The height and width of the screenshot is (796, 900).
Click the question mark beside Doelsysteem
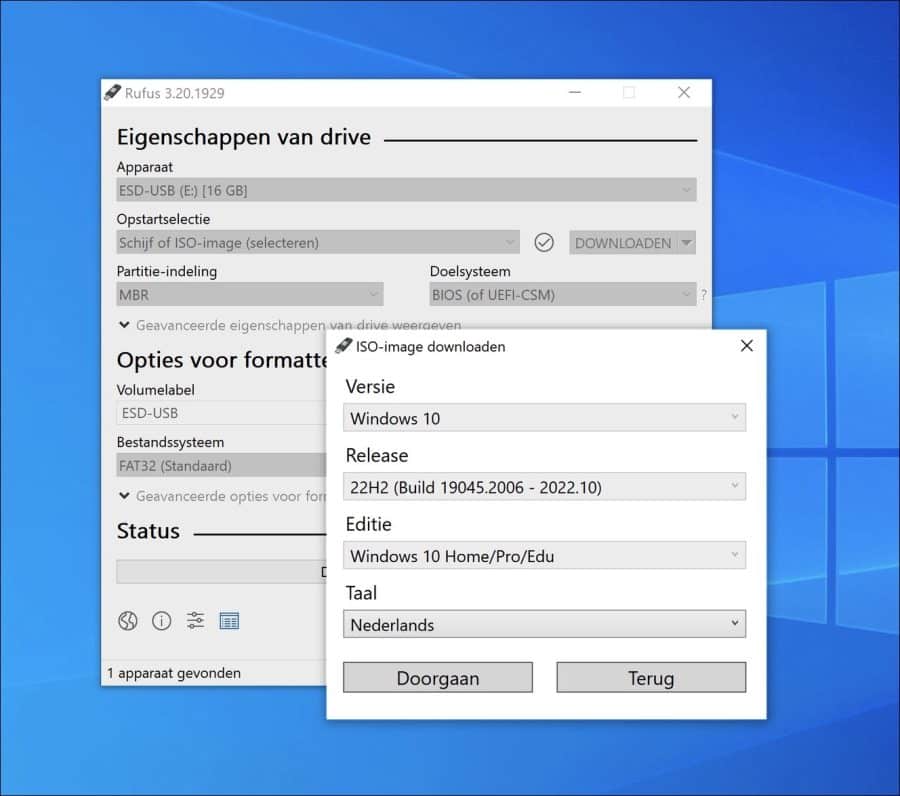(704, 295)
